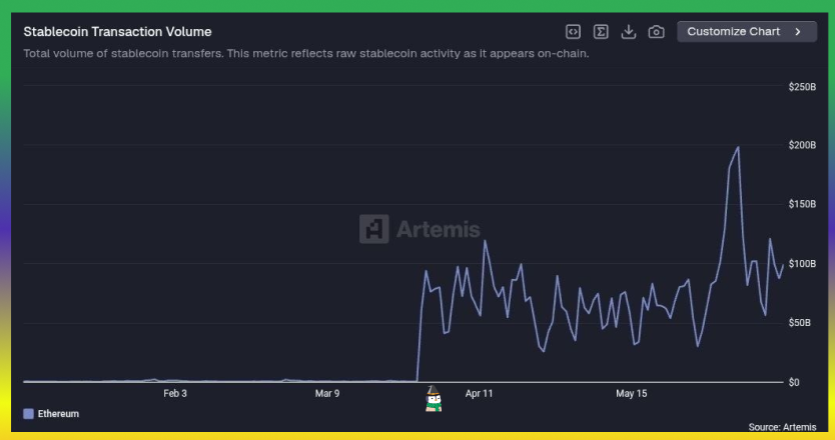Select the Feb 3 date label

pyautogui.click(x=175, y=393)
